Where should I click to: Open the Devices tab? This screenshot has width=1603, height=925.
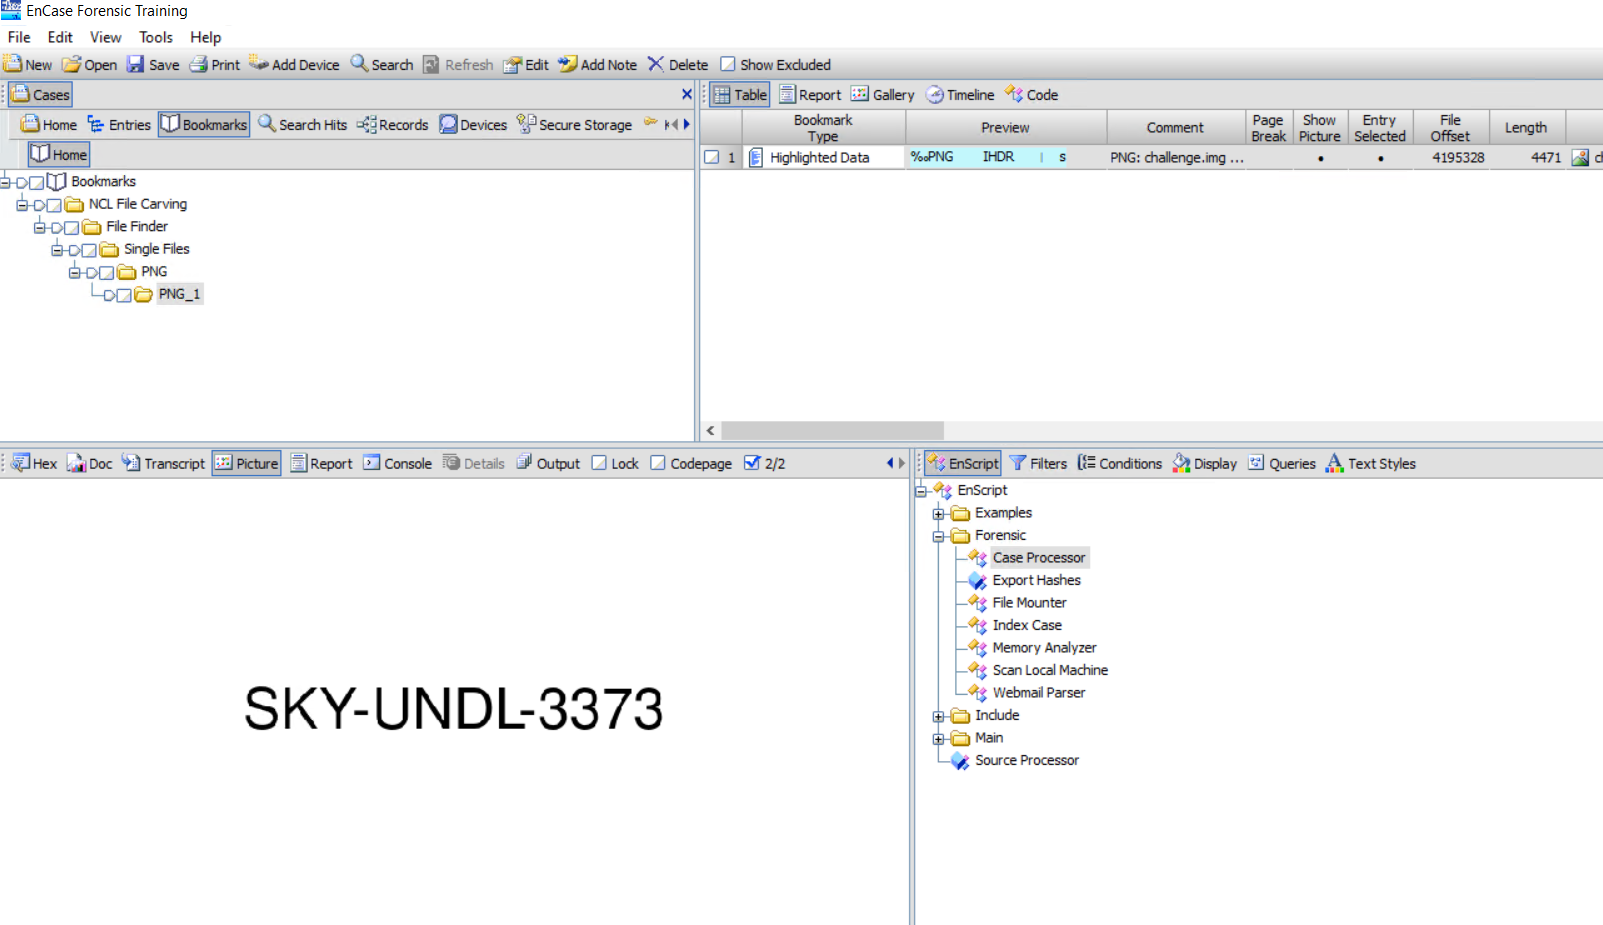click(x=473, y=125)
